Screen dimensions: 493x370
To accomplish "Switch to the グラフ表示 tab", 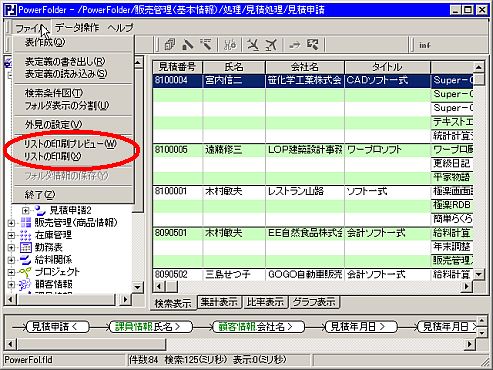I will pyautogui.click(x=314, y=302).
